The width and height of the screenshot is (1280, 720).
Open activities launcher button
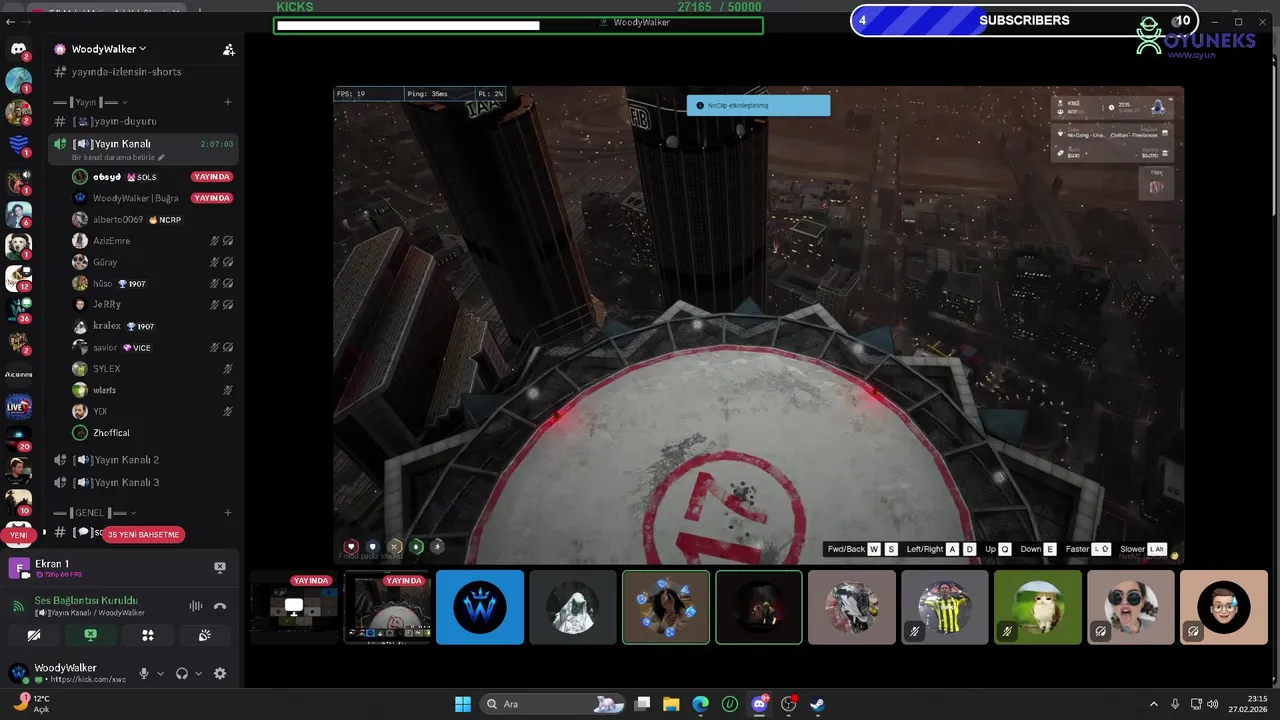[x=147, y=635]
